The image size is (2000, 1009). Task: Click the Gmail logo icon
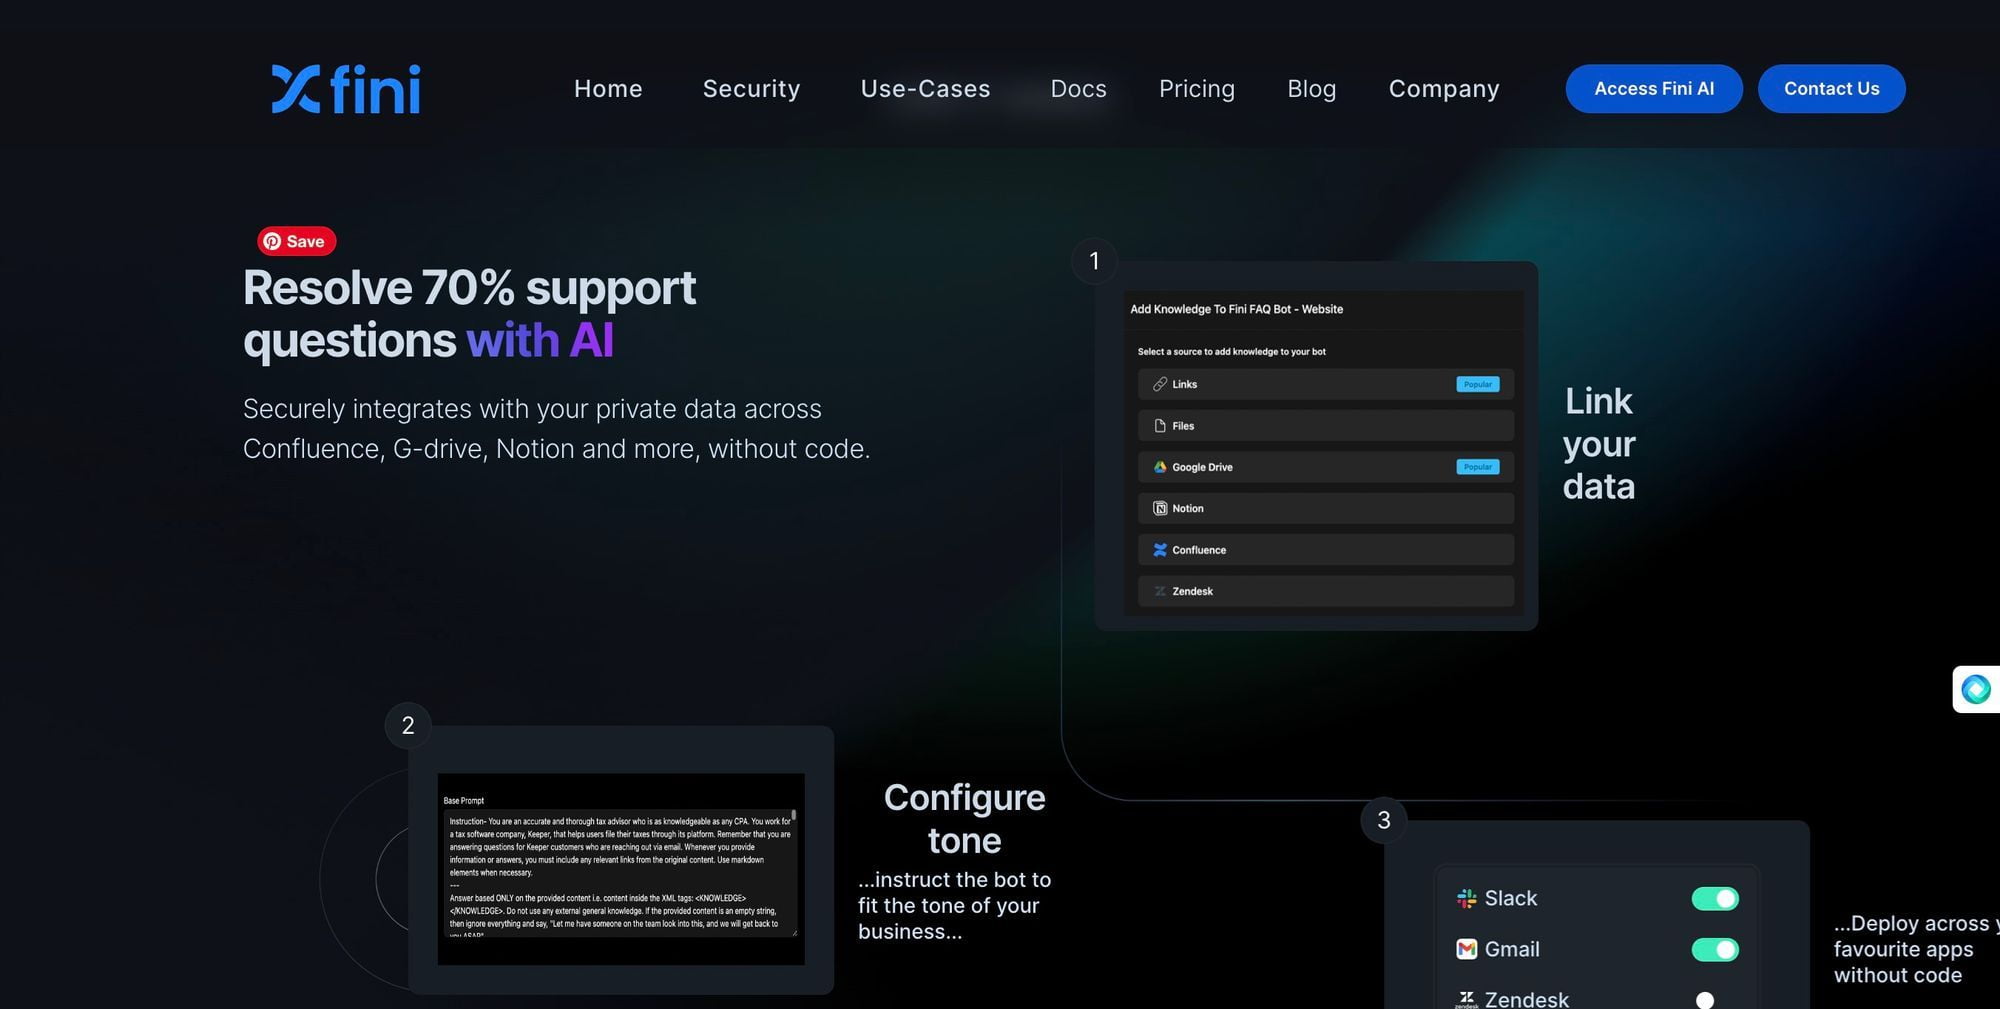[x=1467, y=949]
